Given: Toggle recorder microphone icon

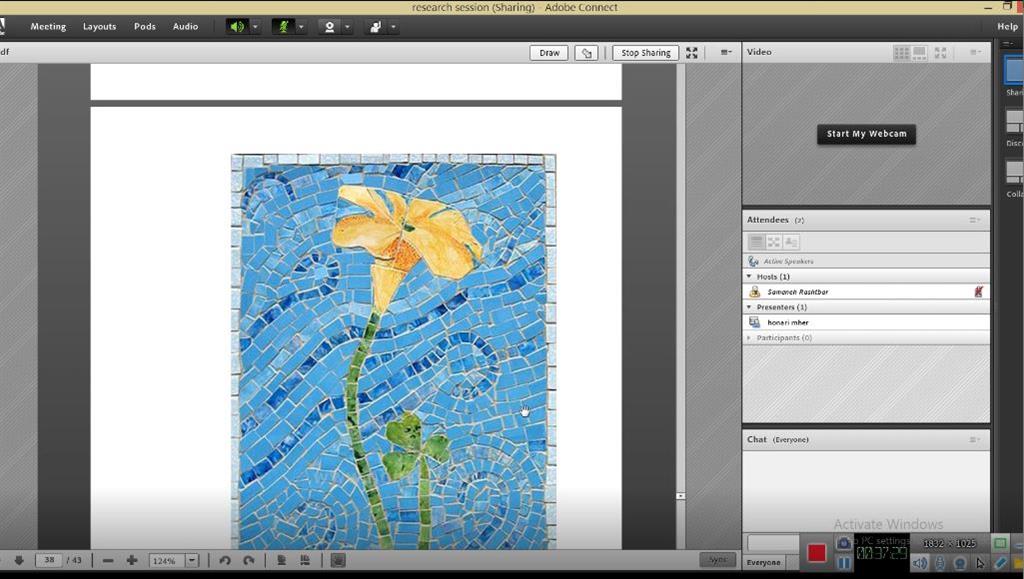Looking at the screenshot, I should 940,563.
